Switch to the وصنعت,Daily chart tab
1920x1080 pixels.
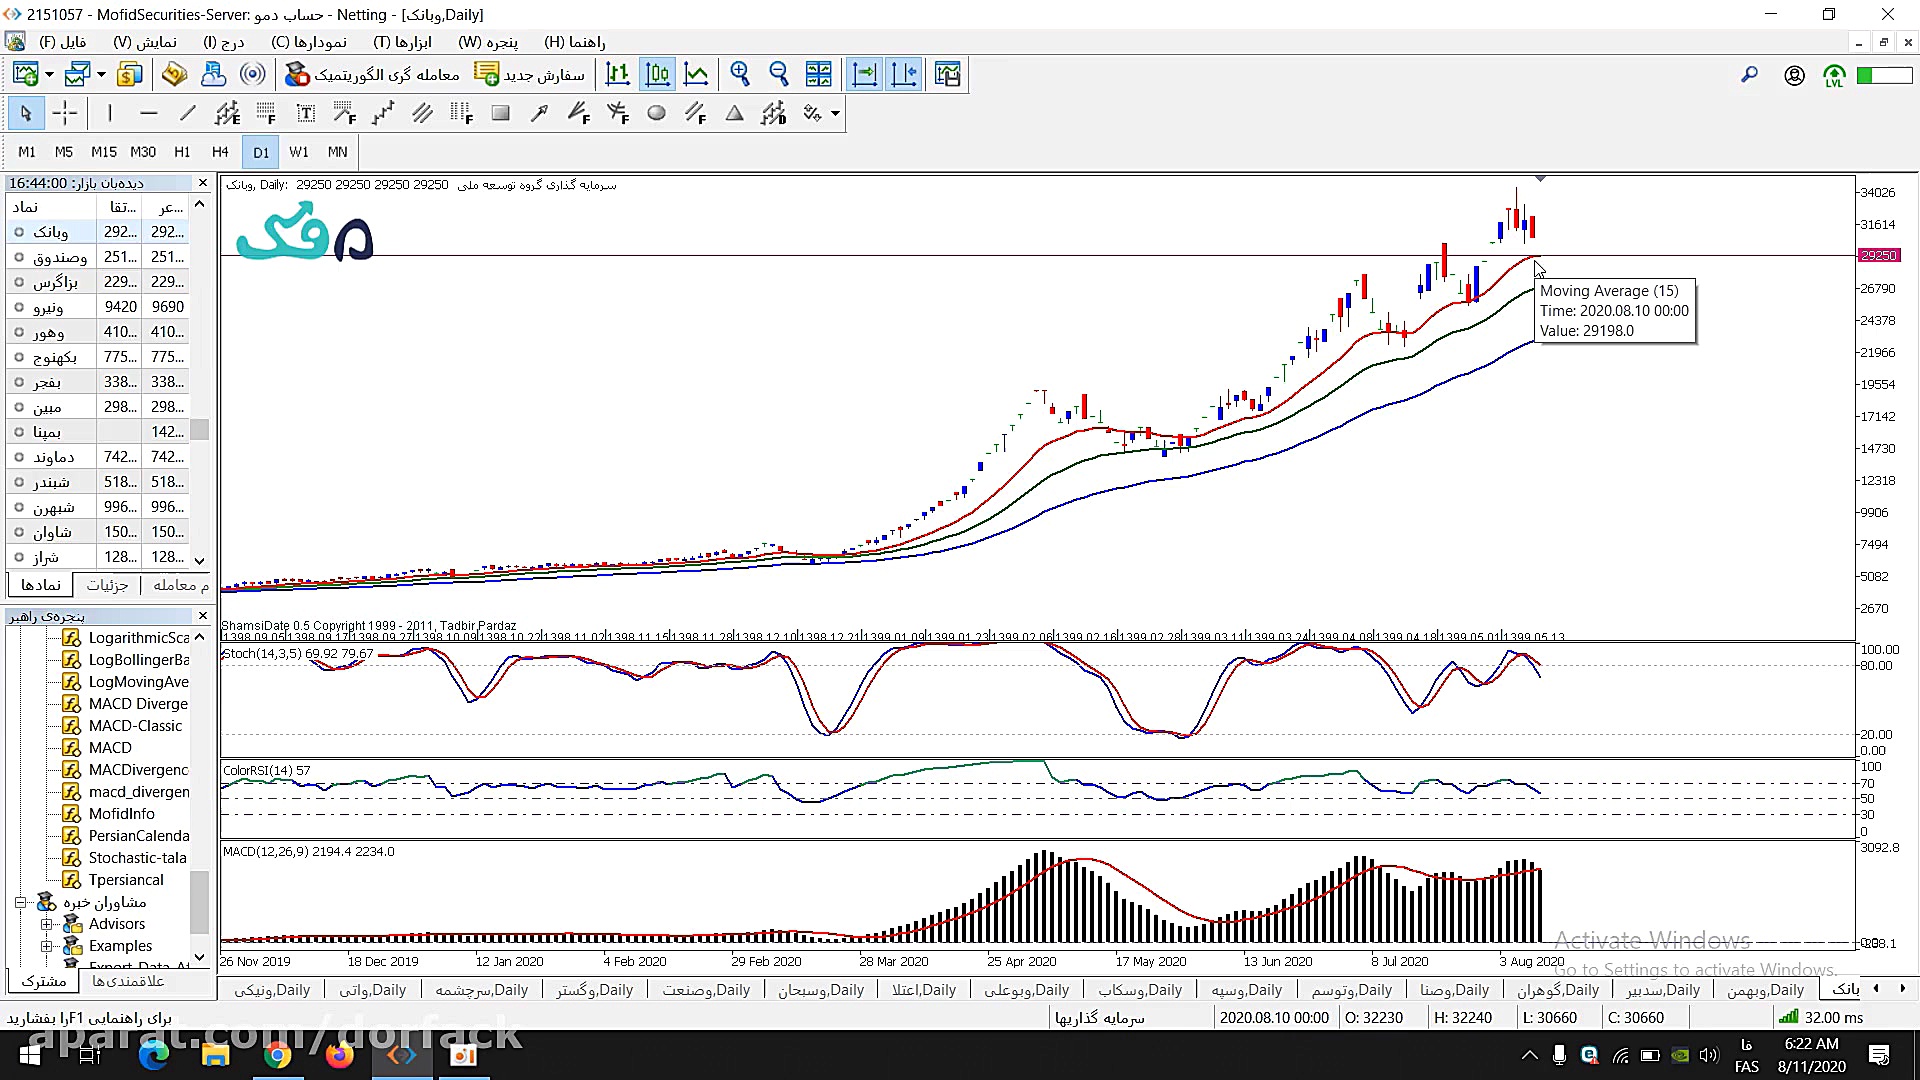[x=705, y=990]
